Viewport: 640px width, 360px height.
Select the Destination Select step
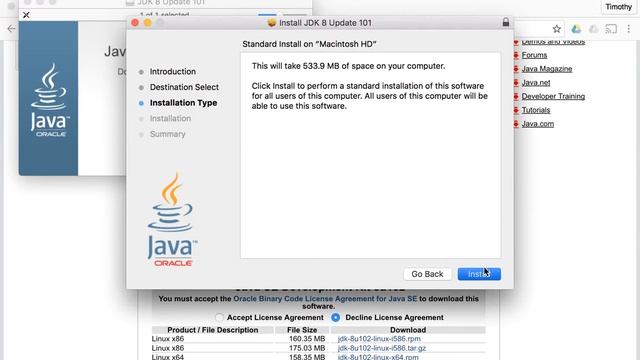[184, 87]
